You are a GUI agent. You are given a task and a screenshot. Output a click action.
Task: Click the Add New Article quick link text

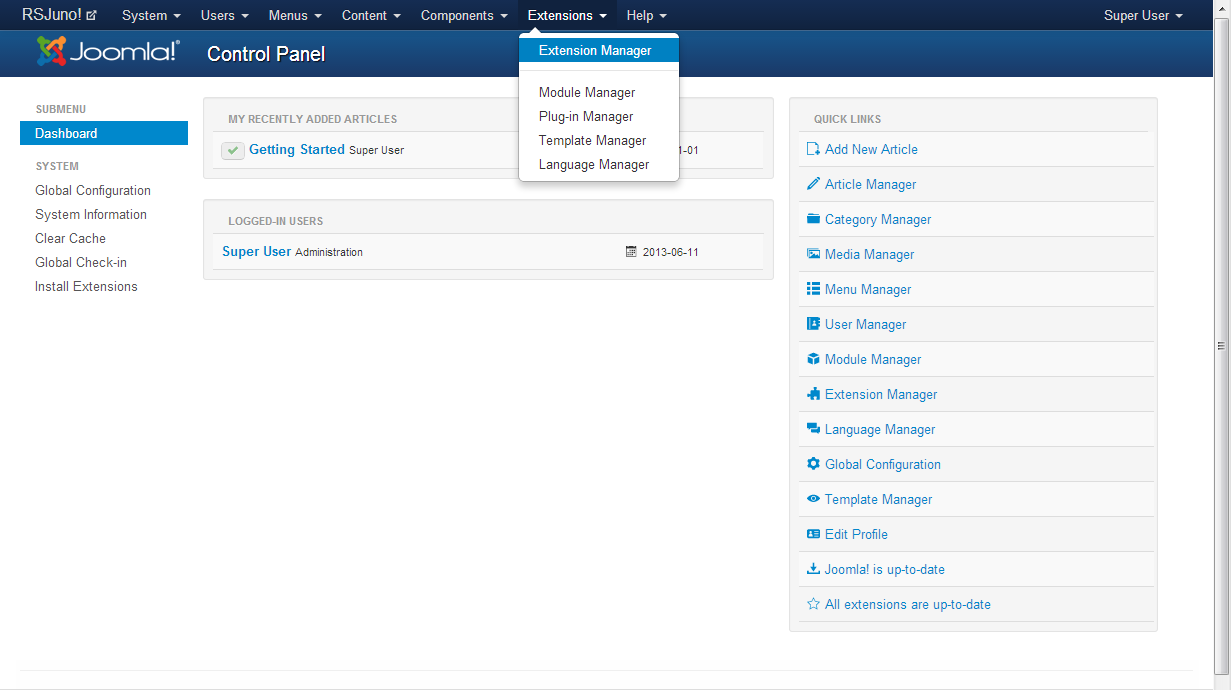pyautogui.click(x=871, y=149)
